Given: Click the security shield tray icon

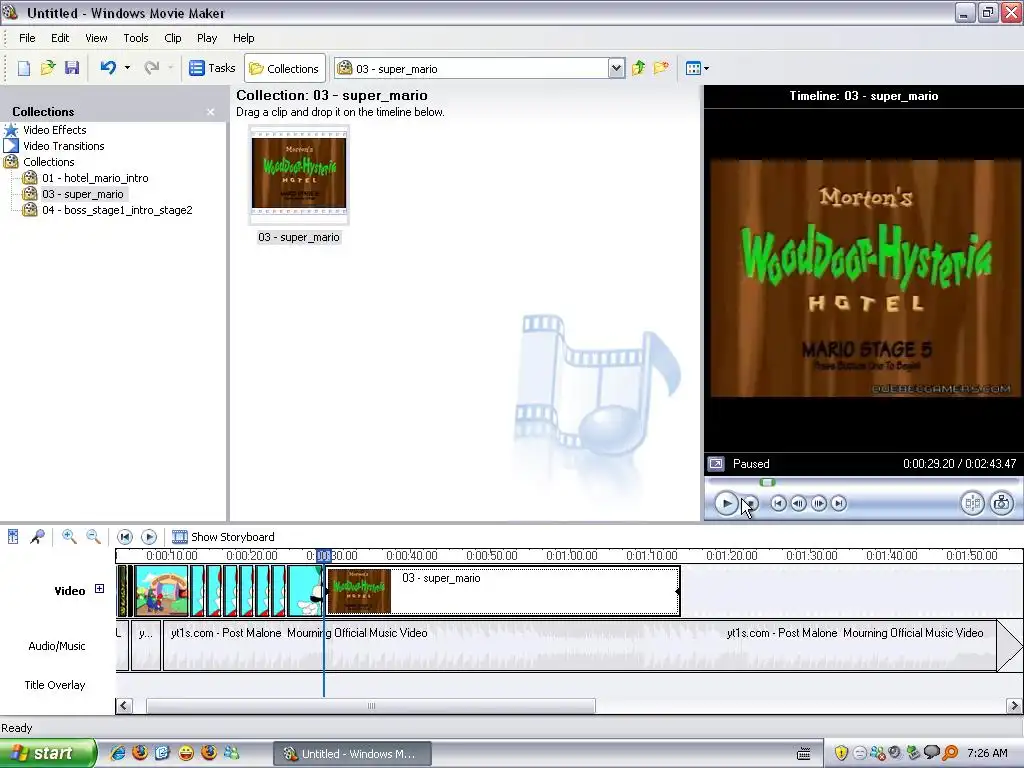Looking at the screenshot, I should tap(841, 753).
